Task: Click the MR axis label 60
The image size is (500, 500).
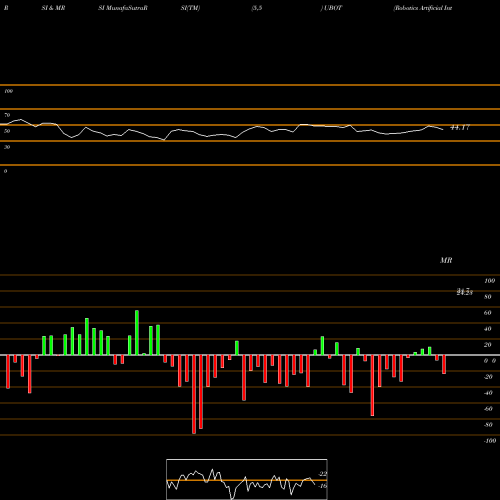Action: click(x=487, y=313)
